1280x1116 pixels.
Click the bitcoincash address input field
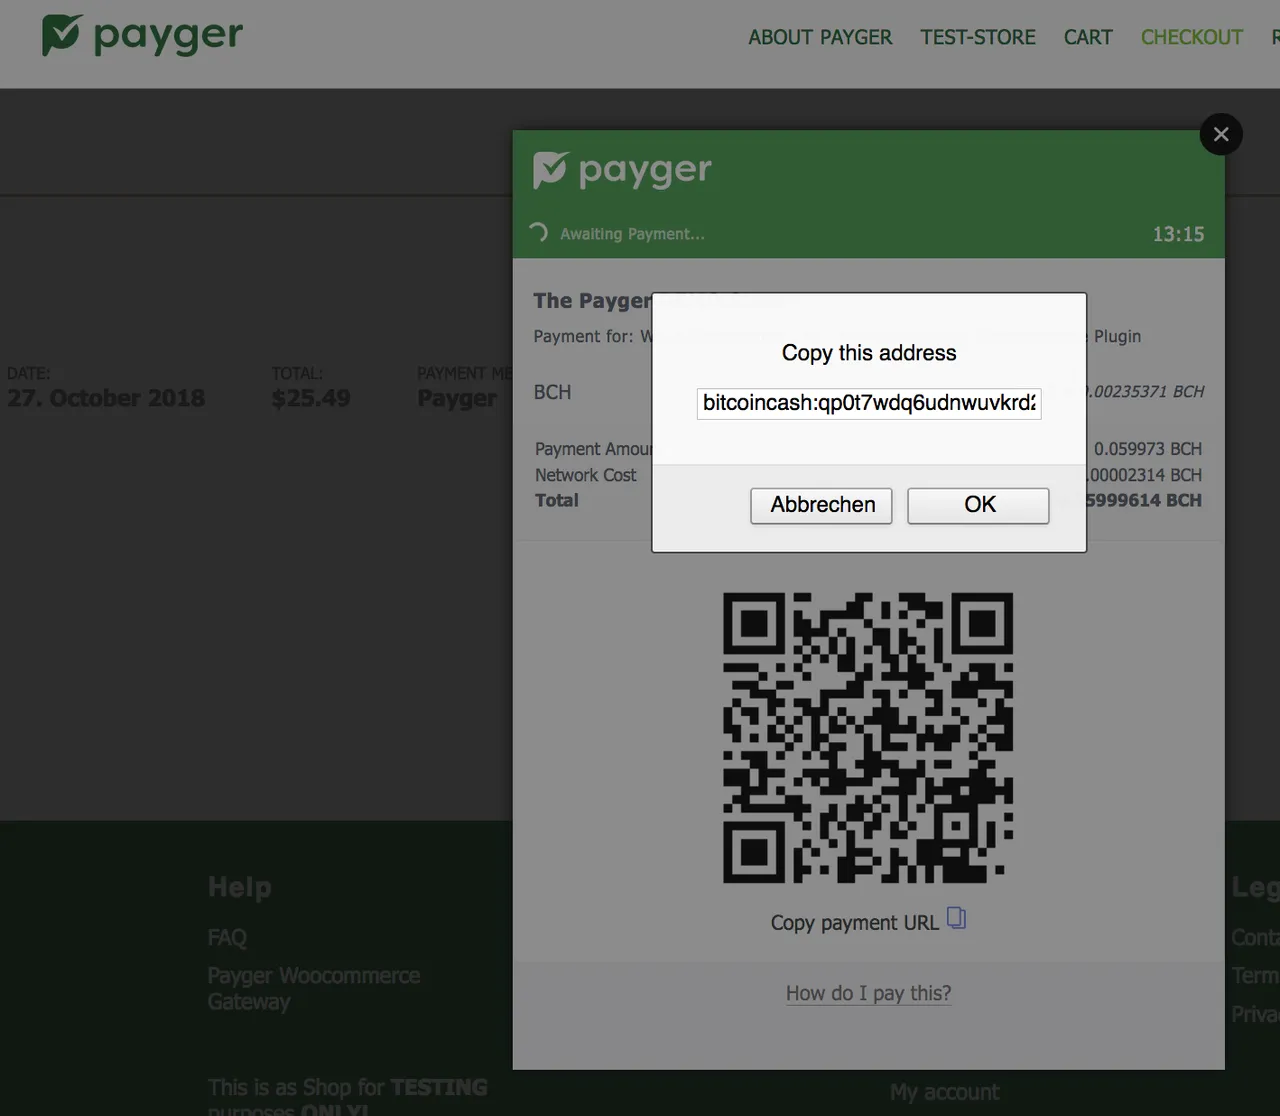coord(869,403)
